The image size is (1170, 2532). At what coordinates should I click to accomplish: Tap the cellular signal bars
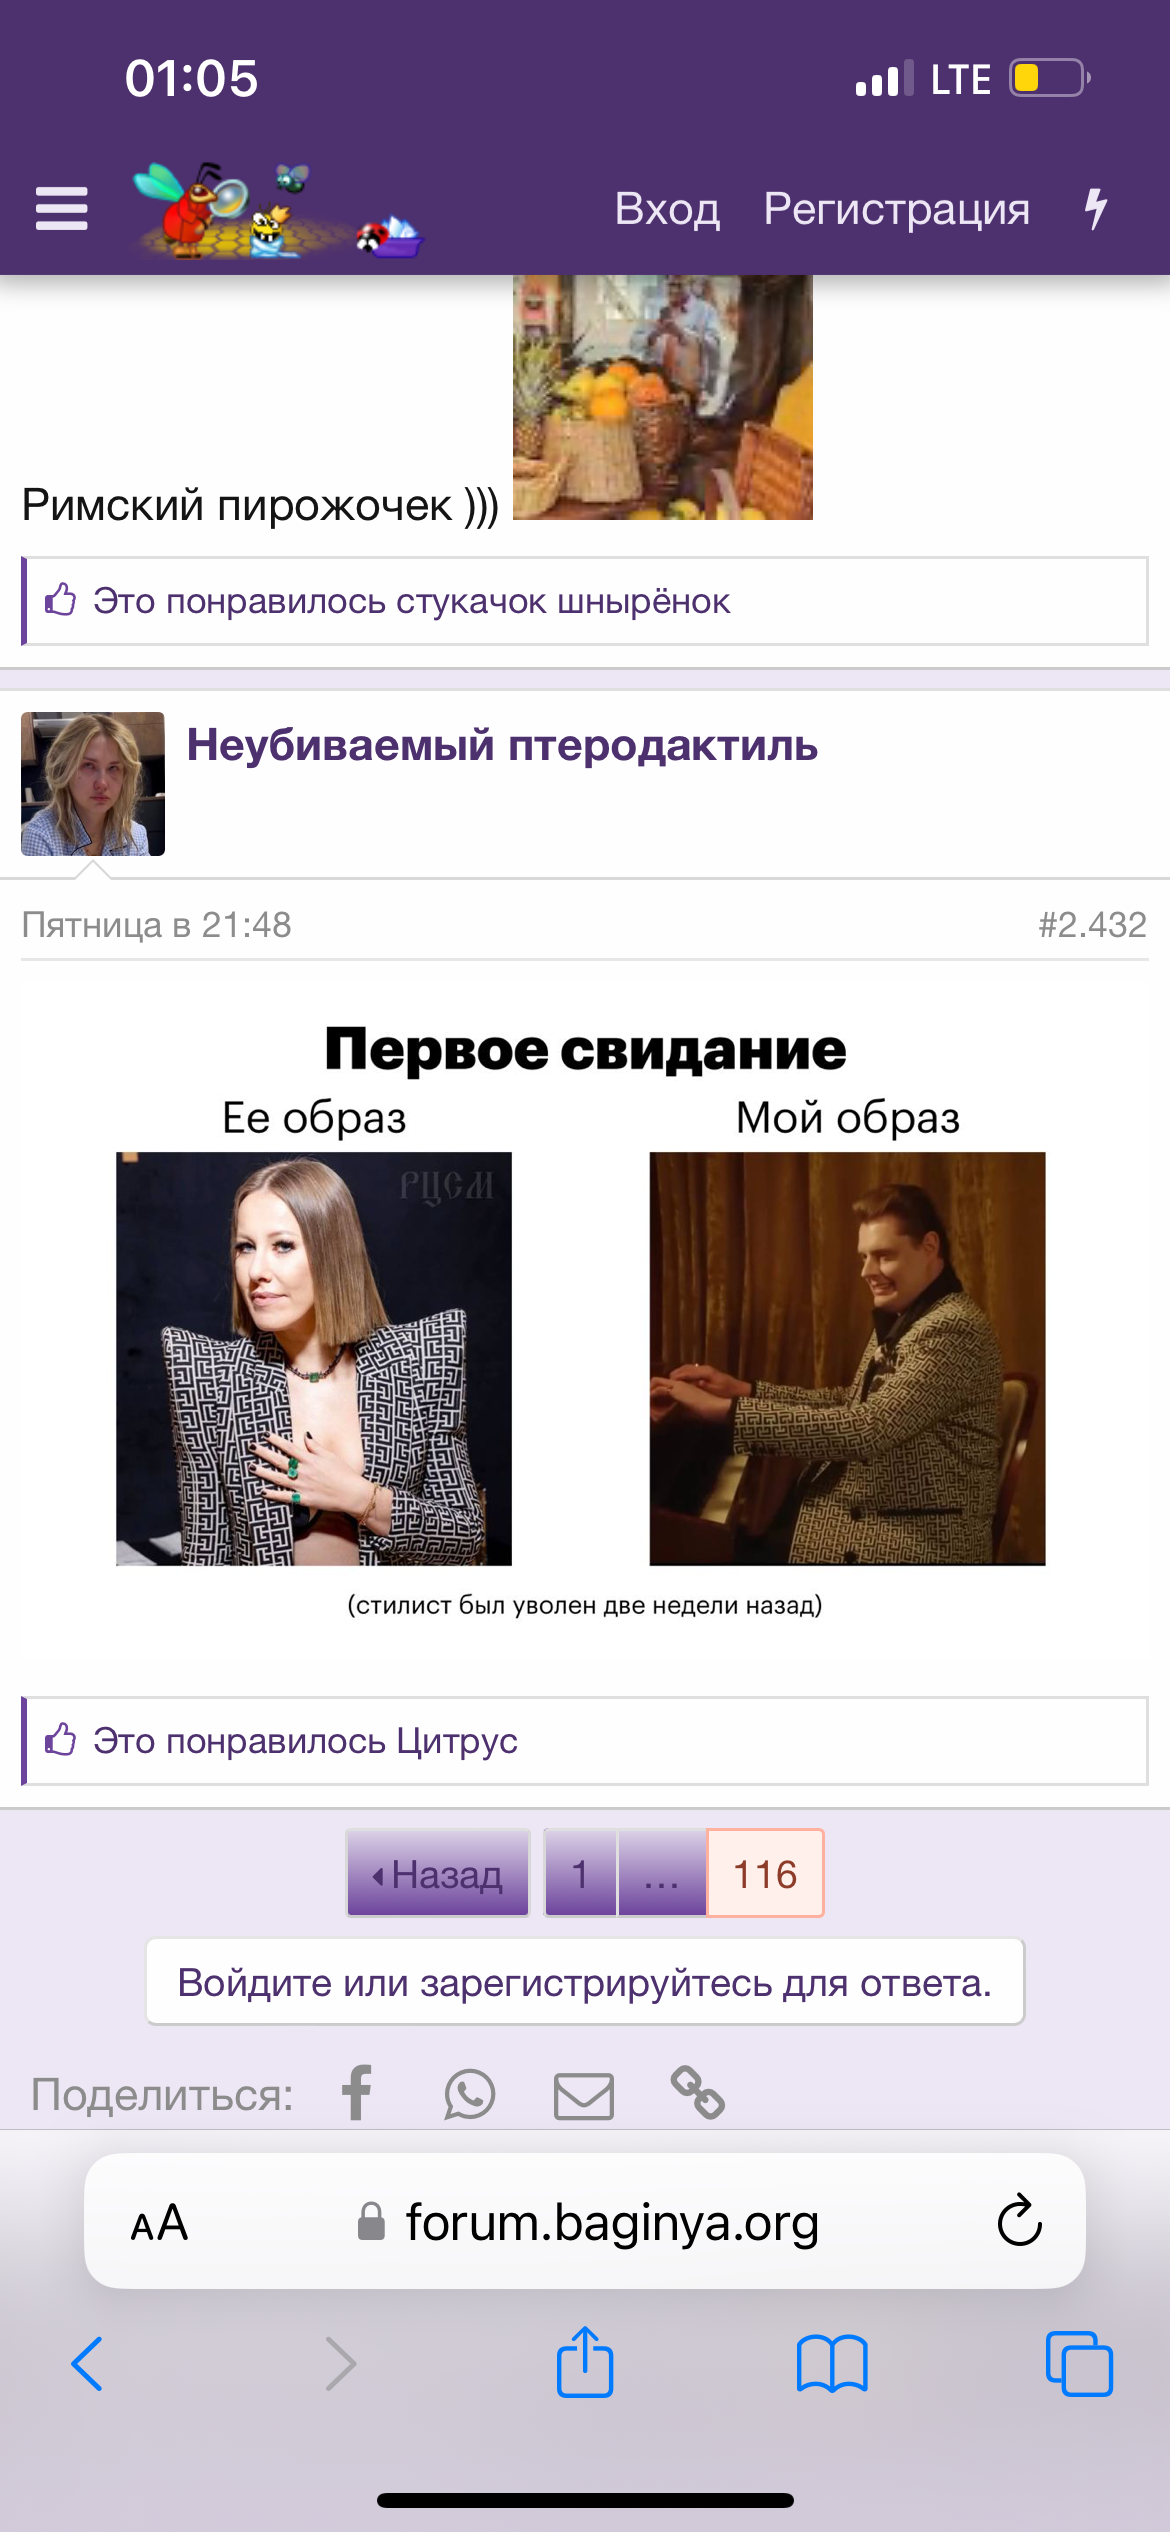[x=884, y=78]
